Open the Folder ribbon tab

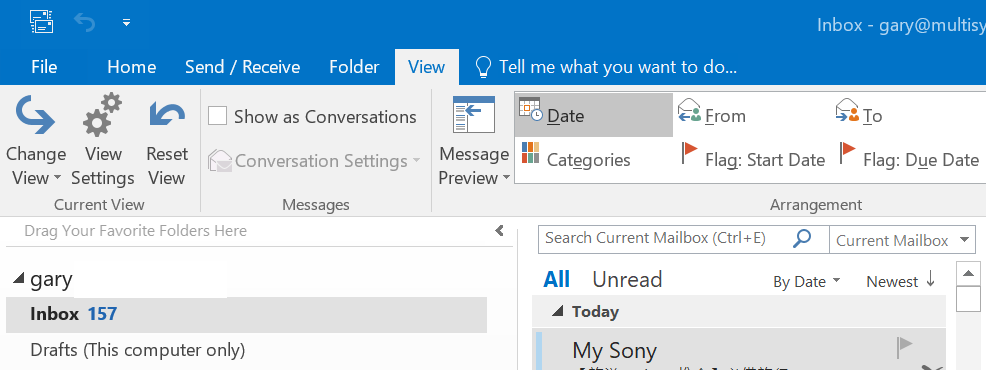point(354,67)
